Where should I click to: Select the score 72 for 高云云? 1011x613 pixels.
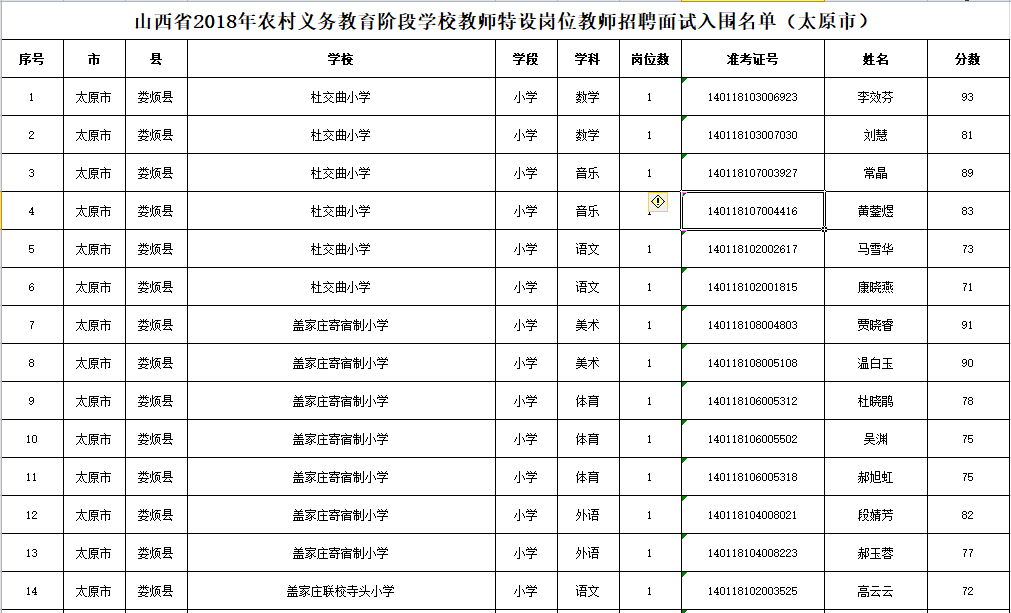(x=967, y=590)
